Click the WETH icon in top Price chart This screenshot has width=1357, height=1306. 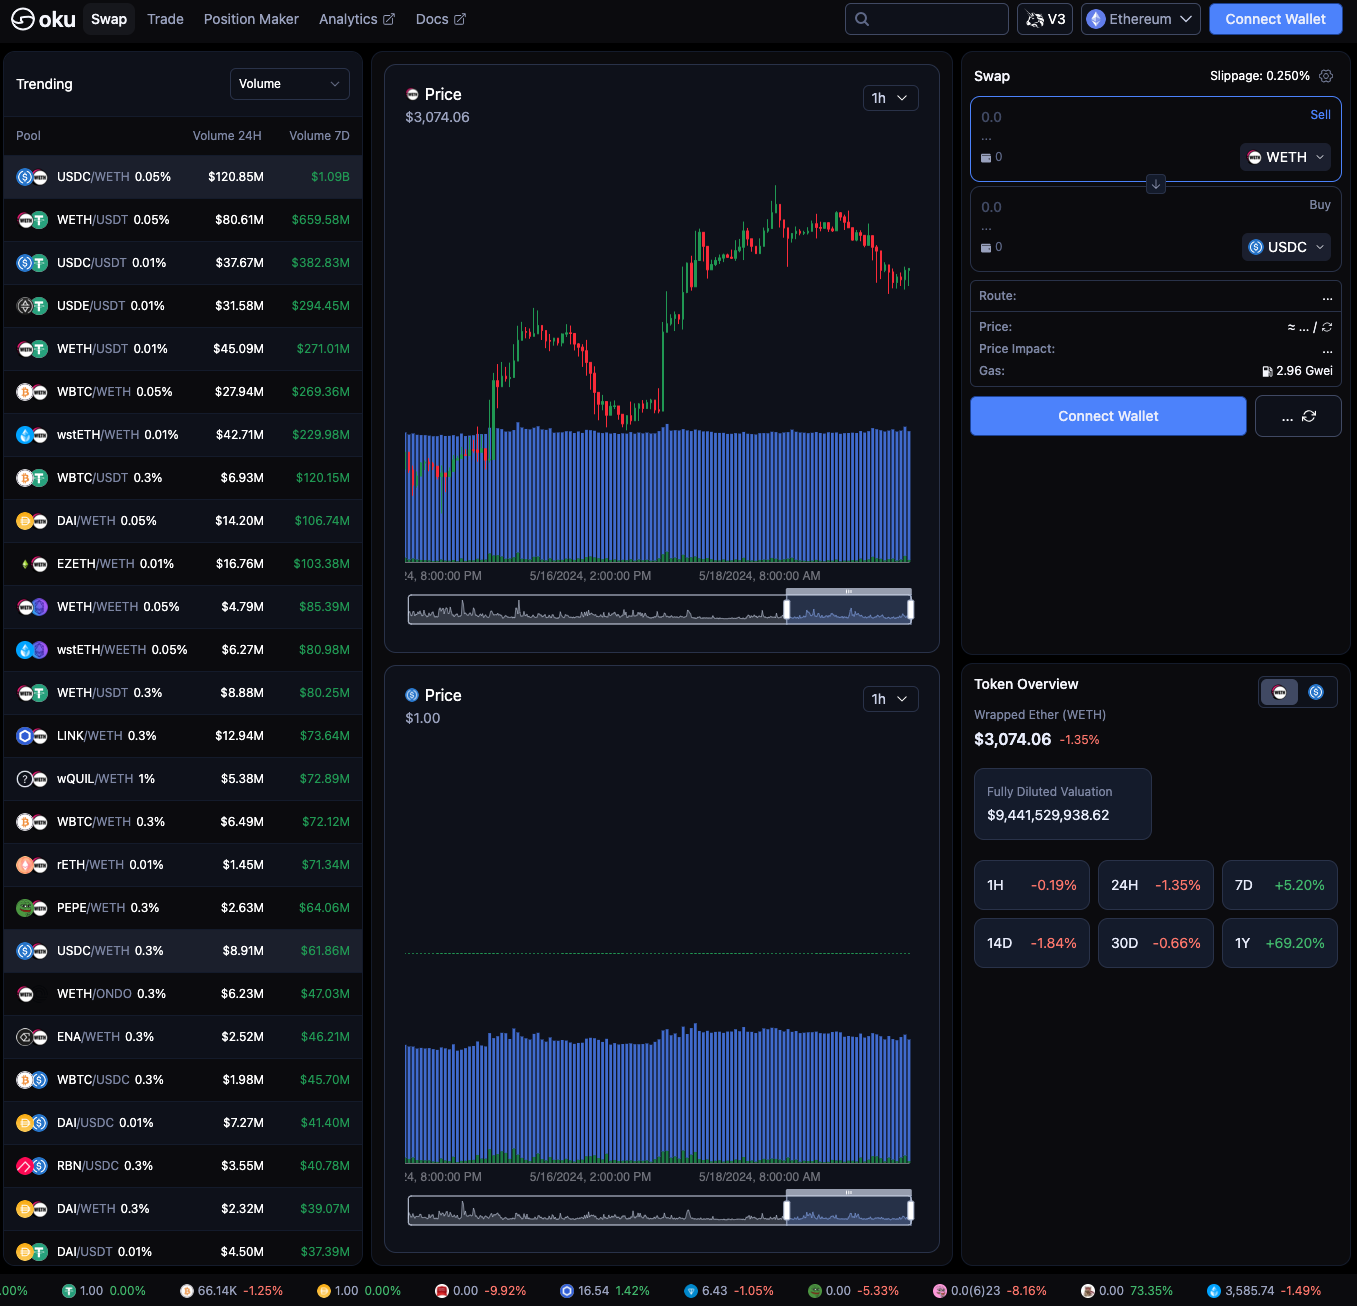coord(412,94)
